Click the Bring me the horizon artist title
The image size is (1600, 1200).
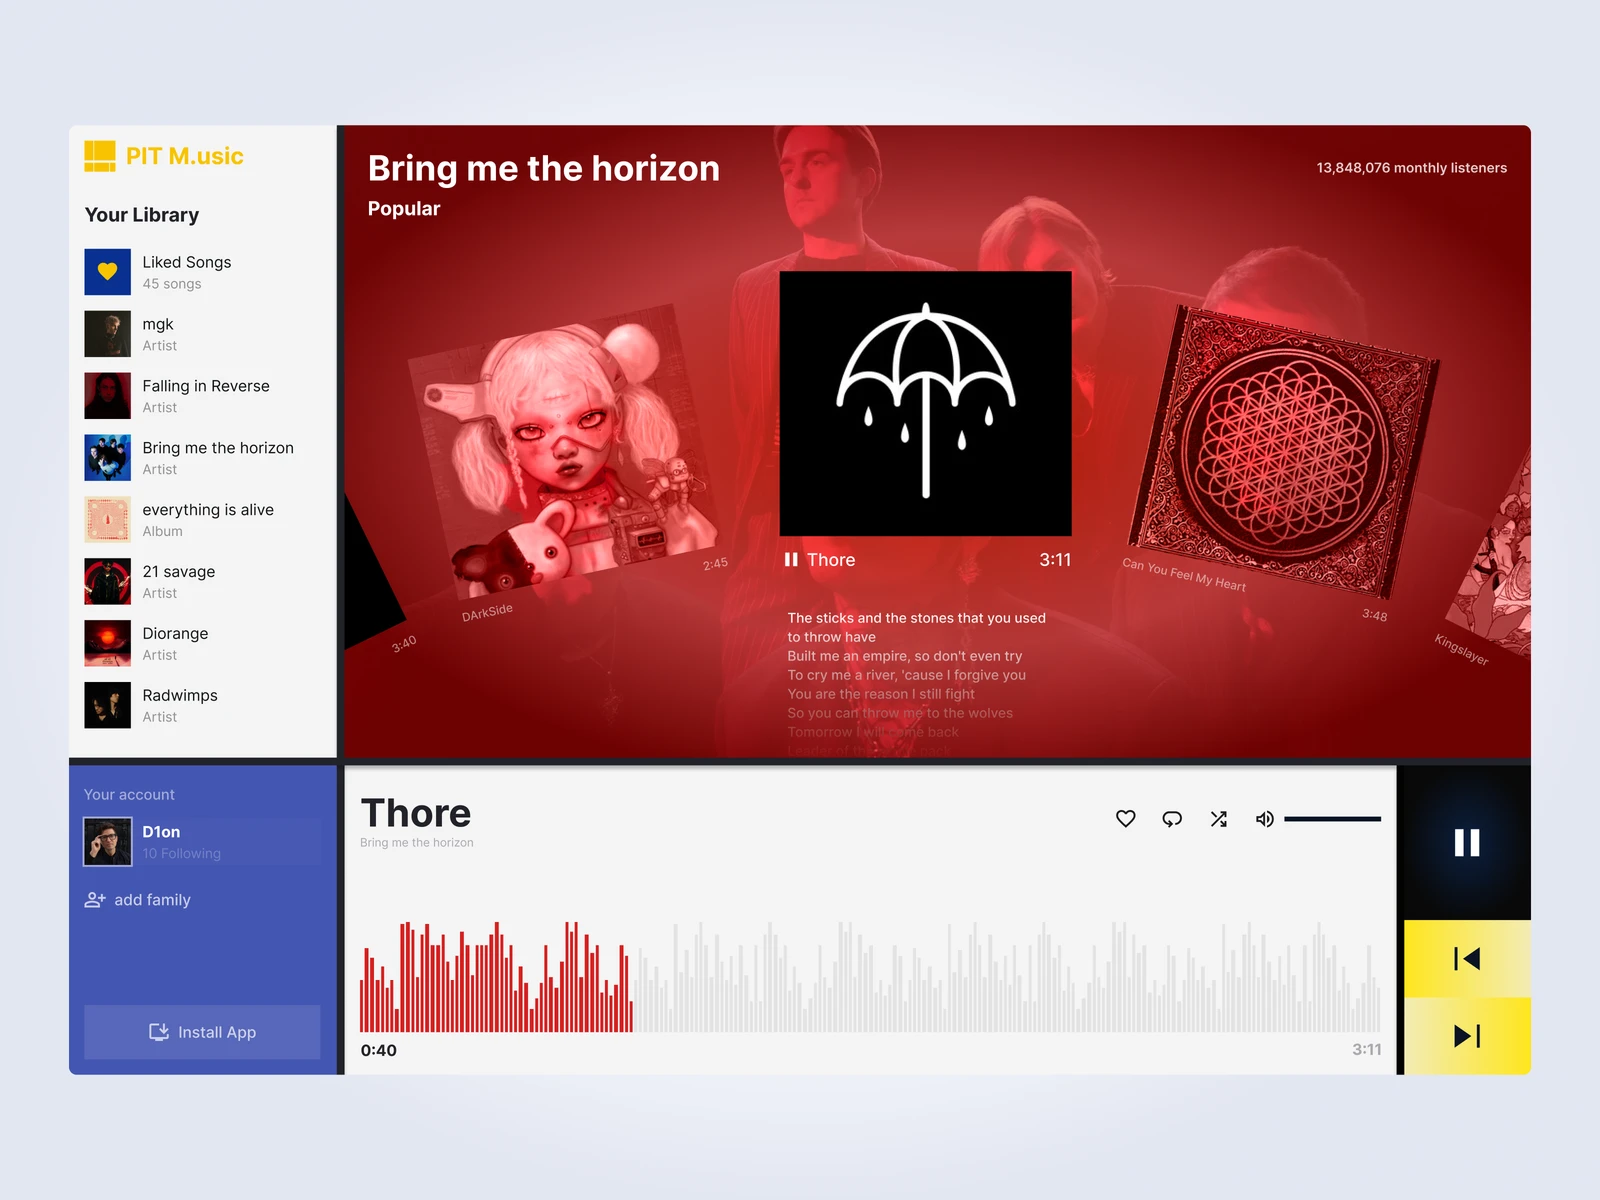coord(544,169)
